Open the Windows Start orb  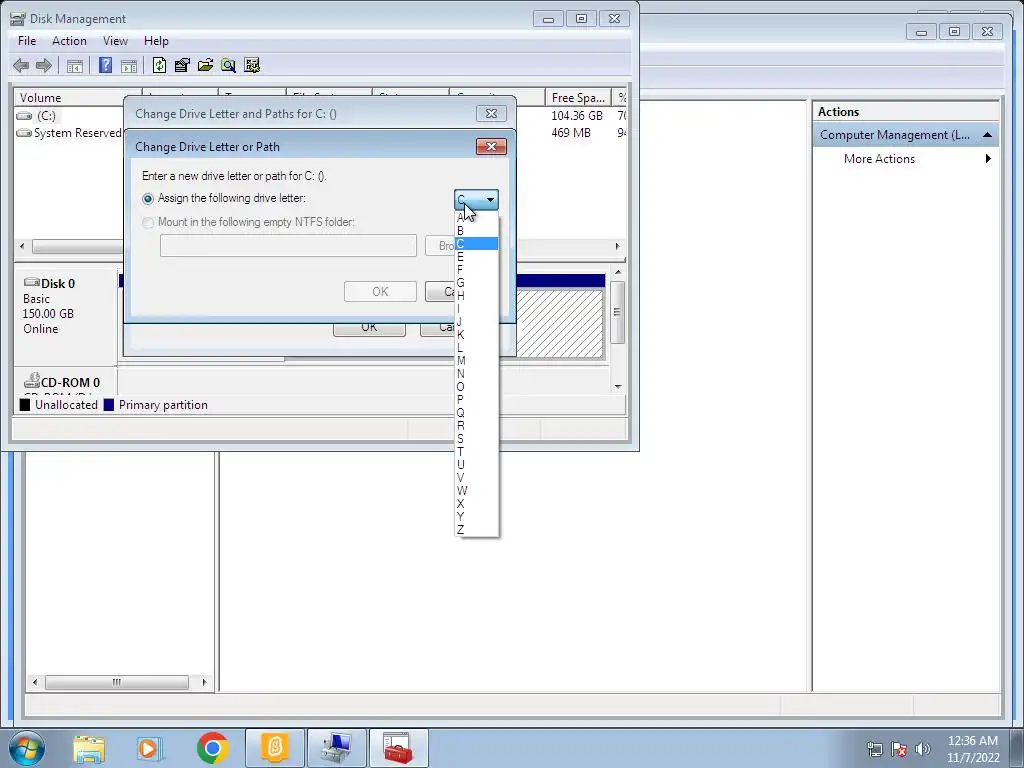pyautogui.click(x=27, y=748)
